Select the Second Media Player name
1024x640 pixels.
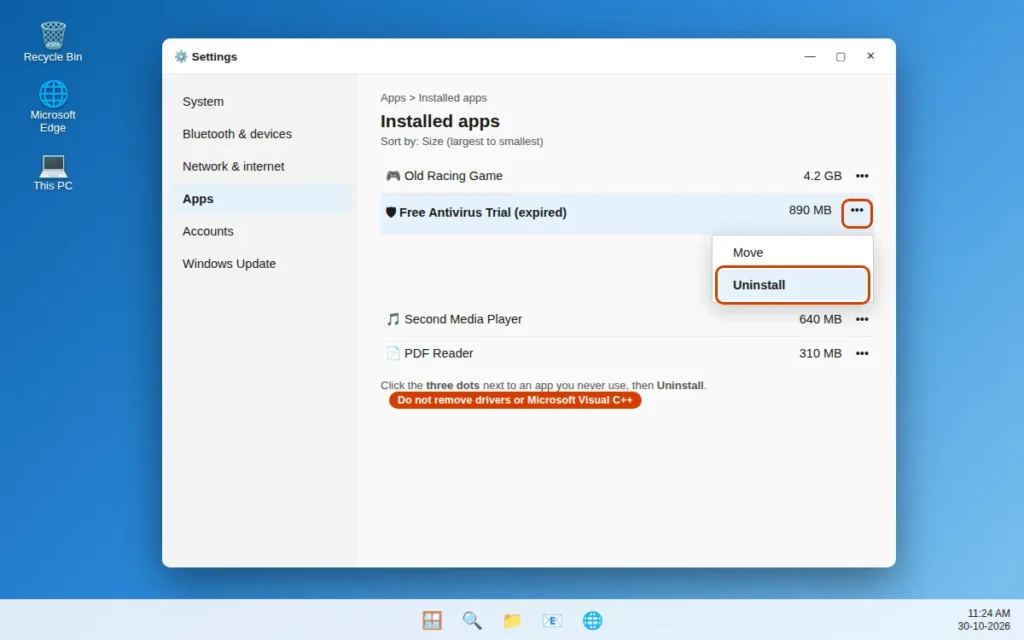(x=463, y=319)
